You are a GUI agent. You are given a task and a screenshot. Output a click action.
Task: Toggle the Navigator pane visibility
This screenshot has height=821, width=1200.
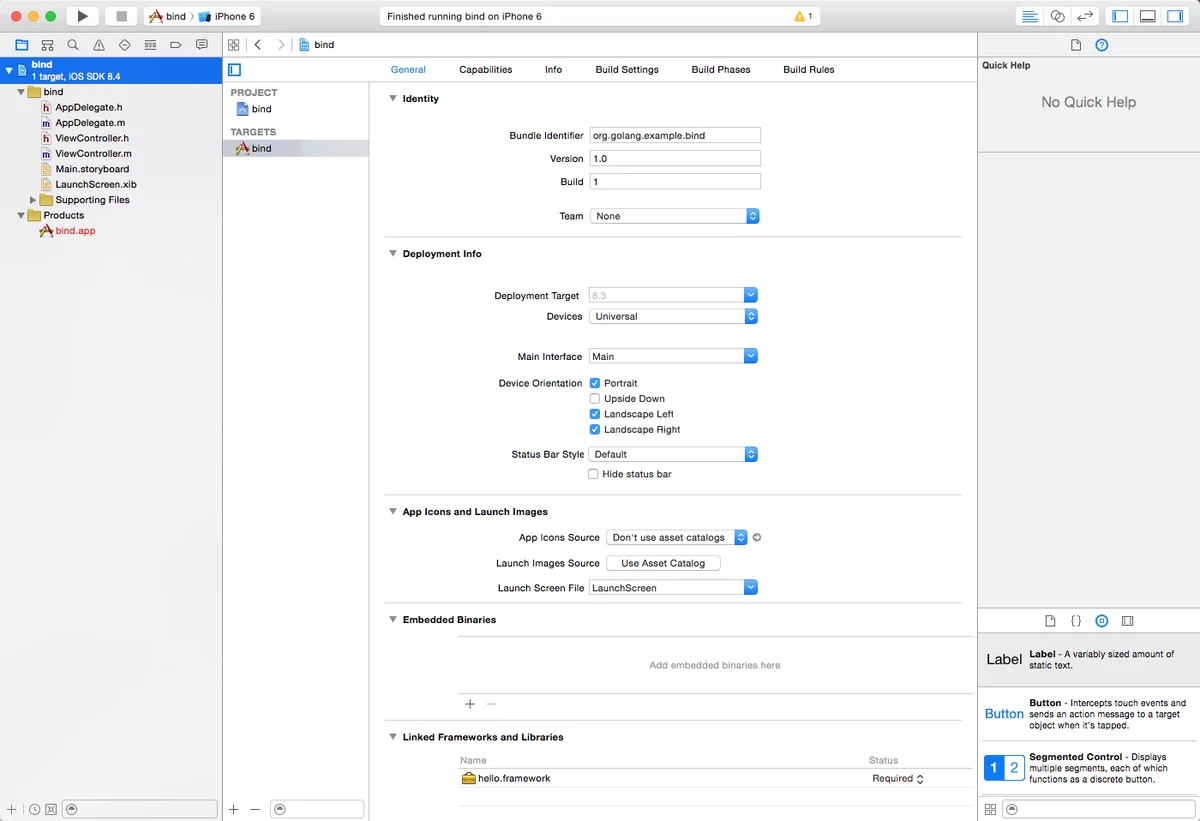[x=1120, y=16]
